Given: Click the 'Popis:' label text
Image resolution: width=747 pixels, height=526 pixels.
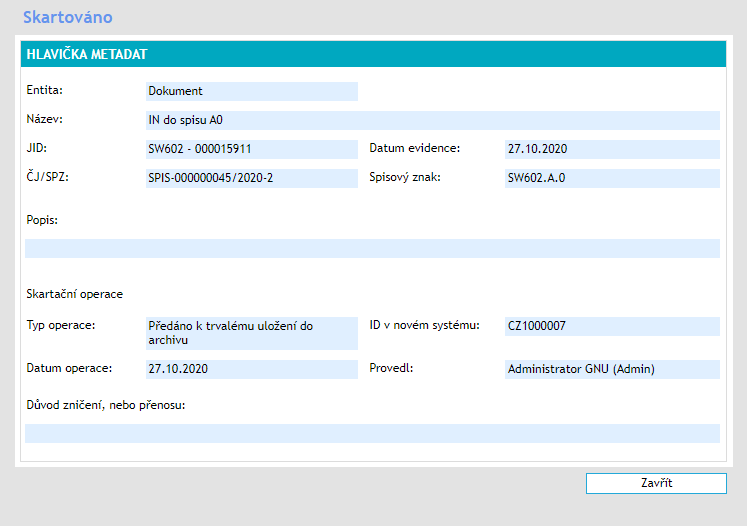Looking at the screenshot, I should 42,220.
